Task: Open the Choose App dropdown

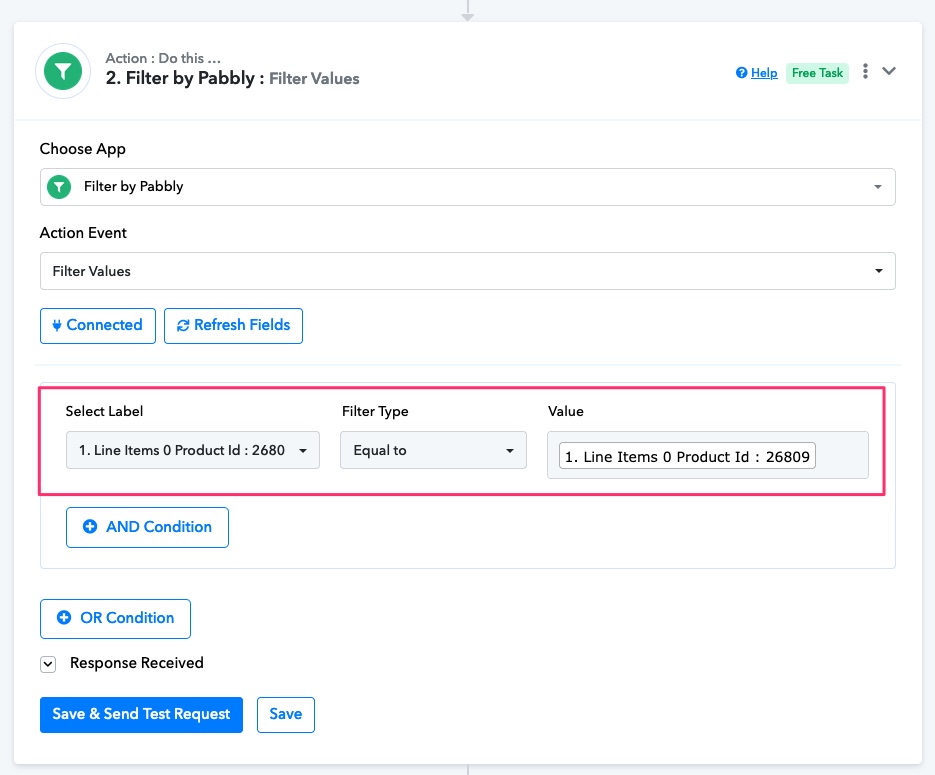Action: tap(468, 187)
